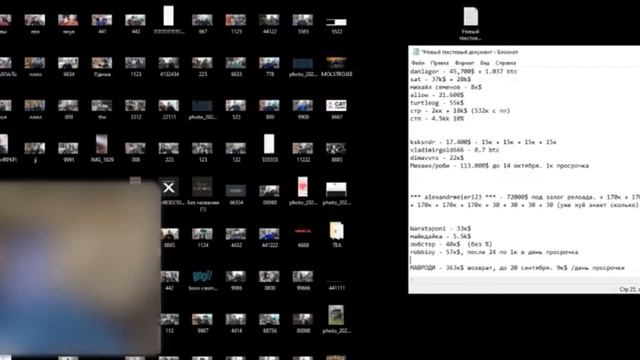
Task: Select the thumbnail labeled 667
Action: 202,24
